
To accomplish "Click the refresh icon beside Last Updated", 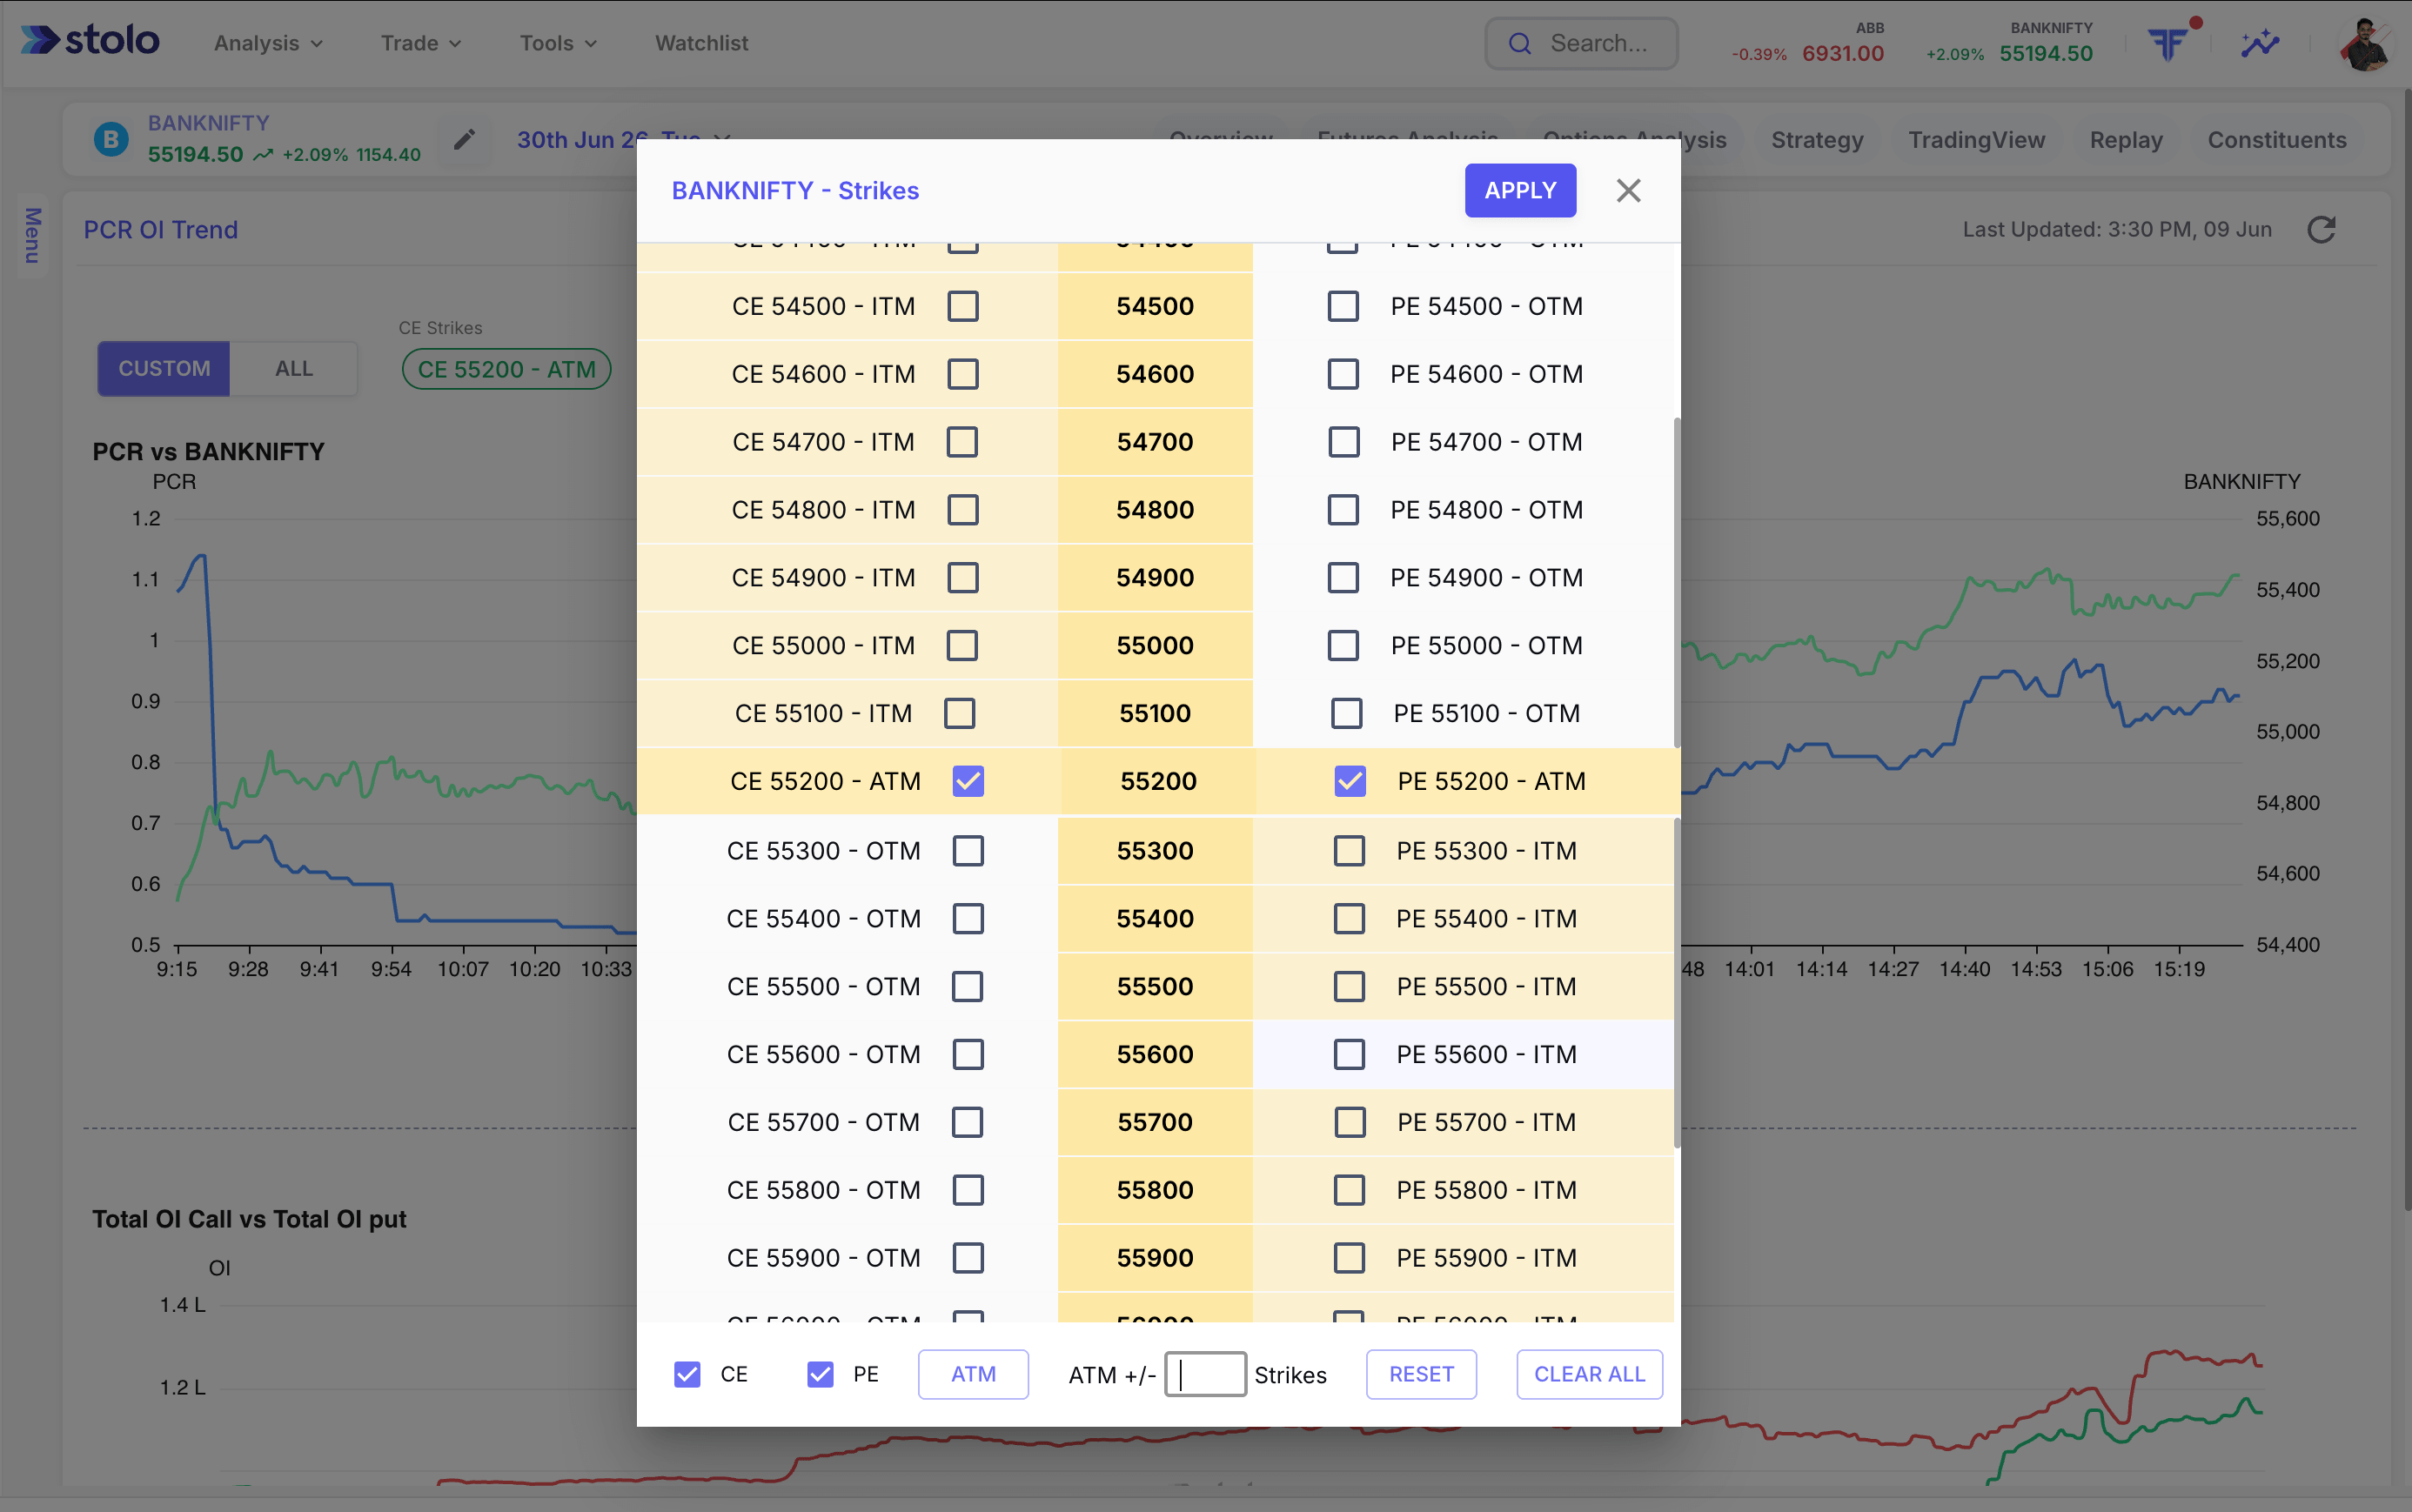I will point(2321,229).
